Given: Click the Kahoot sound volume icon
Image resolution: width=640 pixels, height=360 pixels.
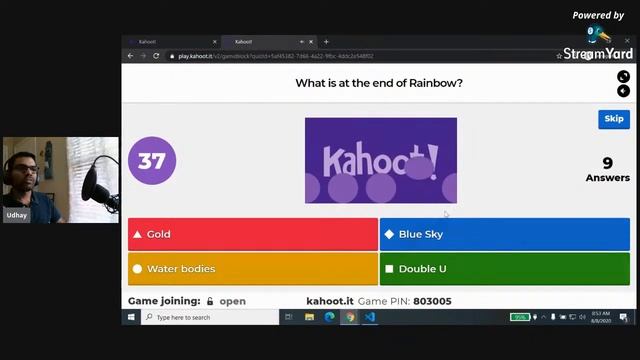Looking at the screenshot, I should coord(623,91).
